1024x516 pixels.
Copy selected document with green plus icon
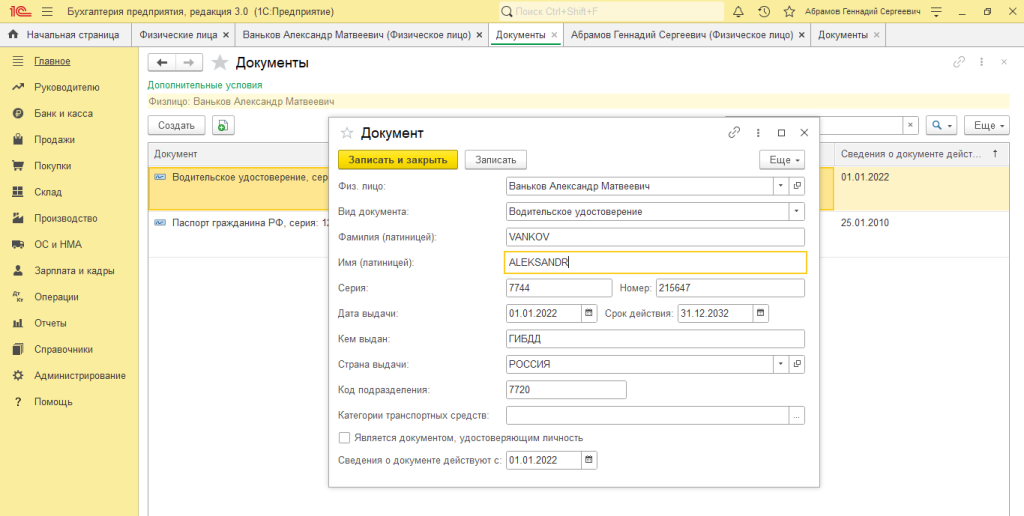[223, 125]
